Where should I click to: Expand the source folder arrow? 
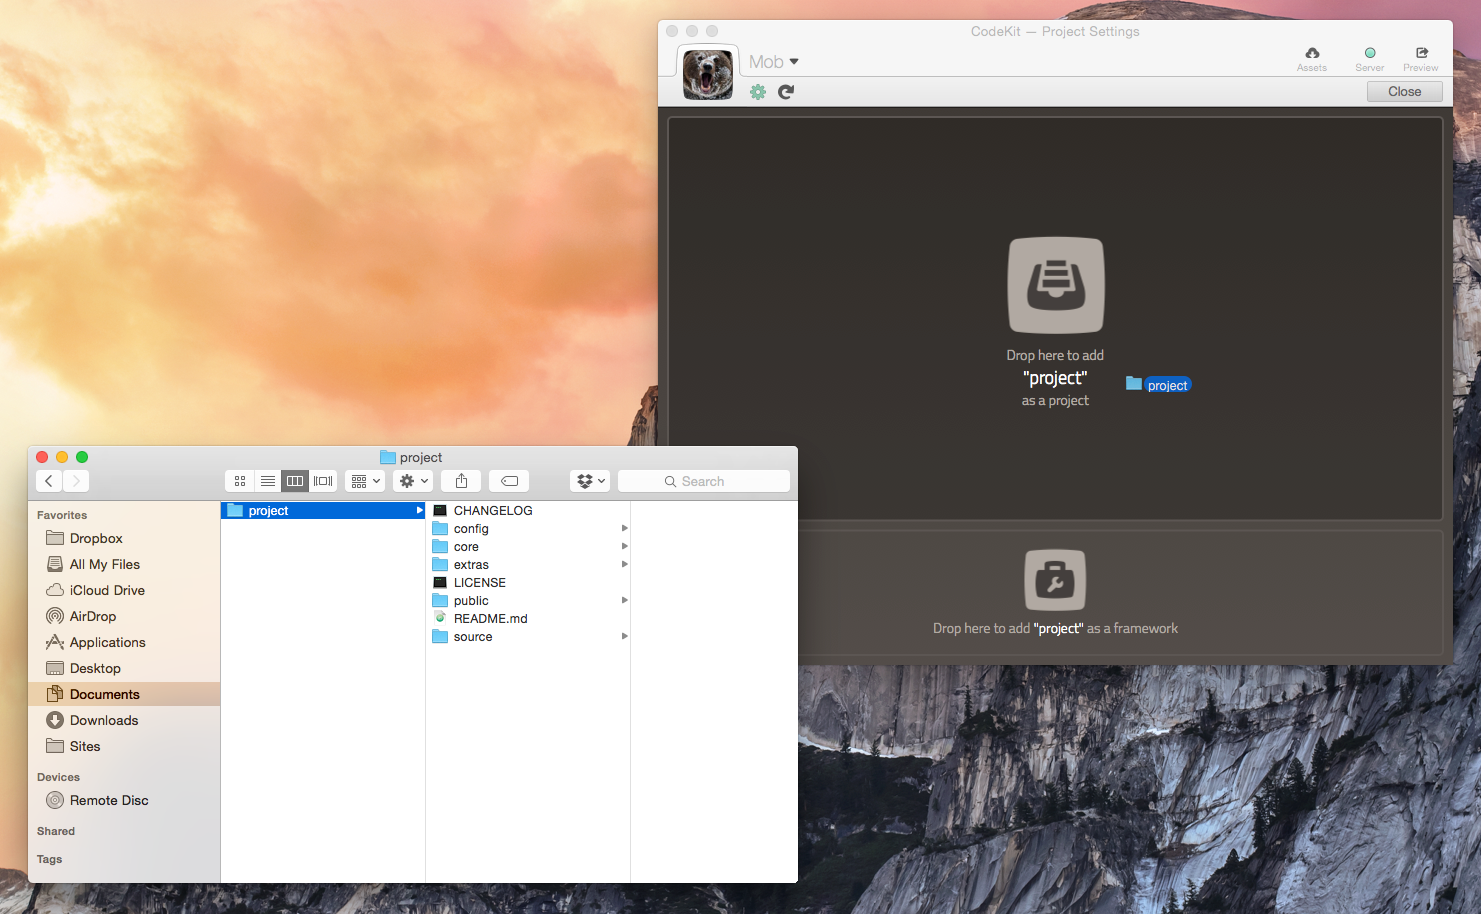(624, 637)
